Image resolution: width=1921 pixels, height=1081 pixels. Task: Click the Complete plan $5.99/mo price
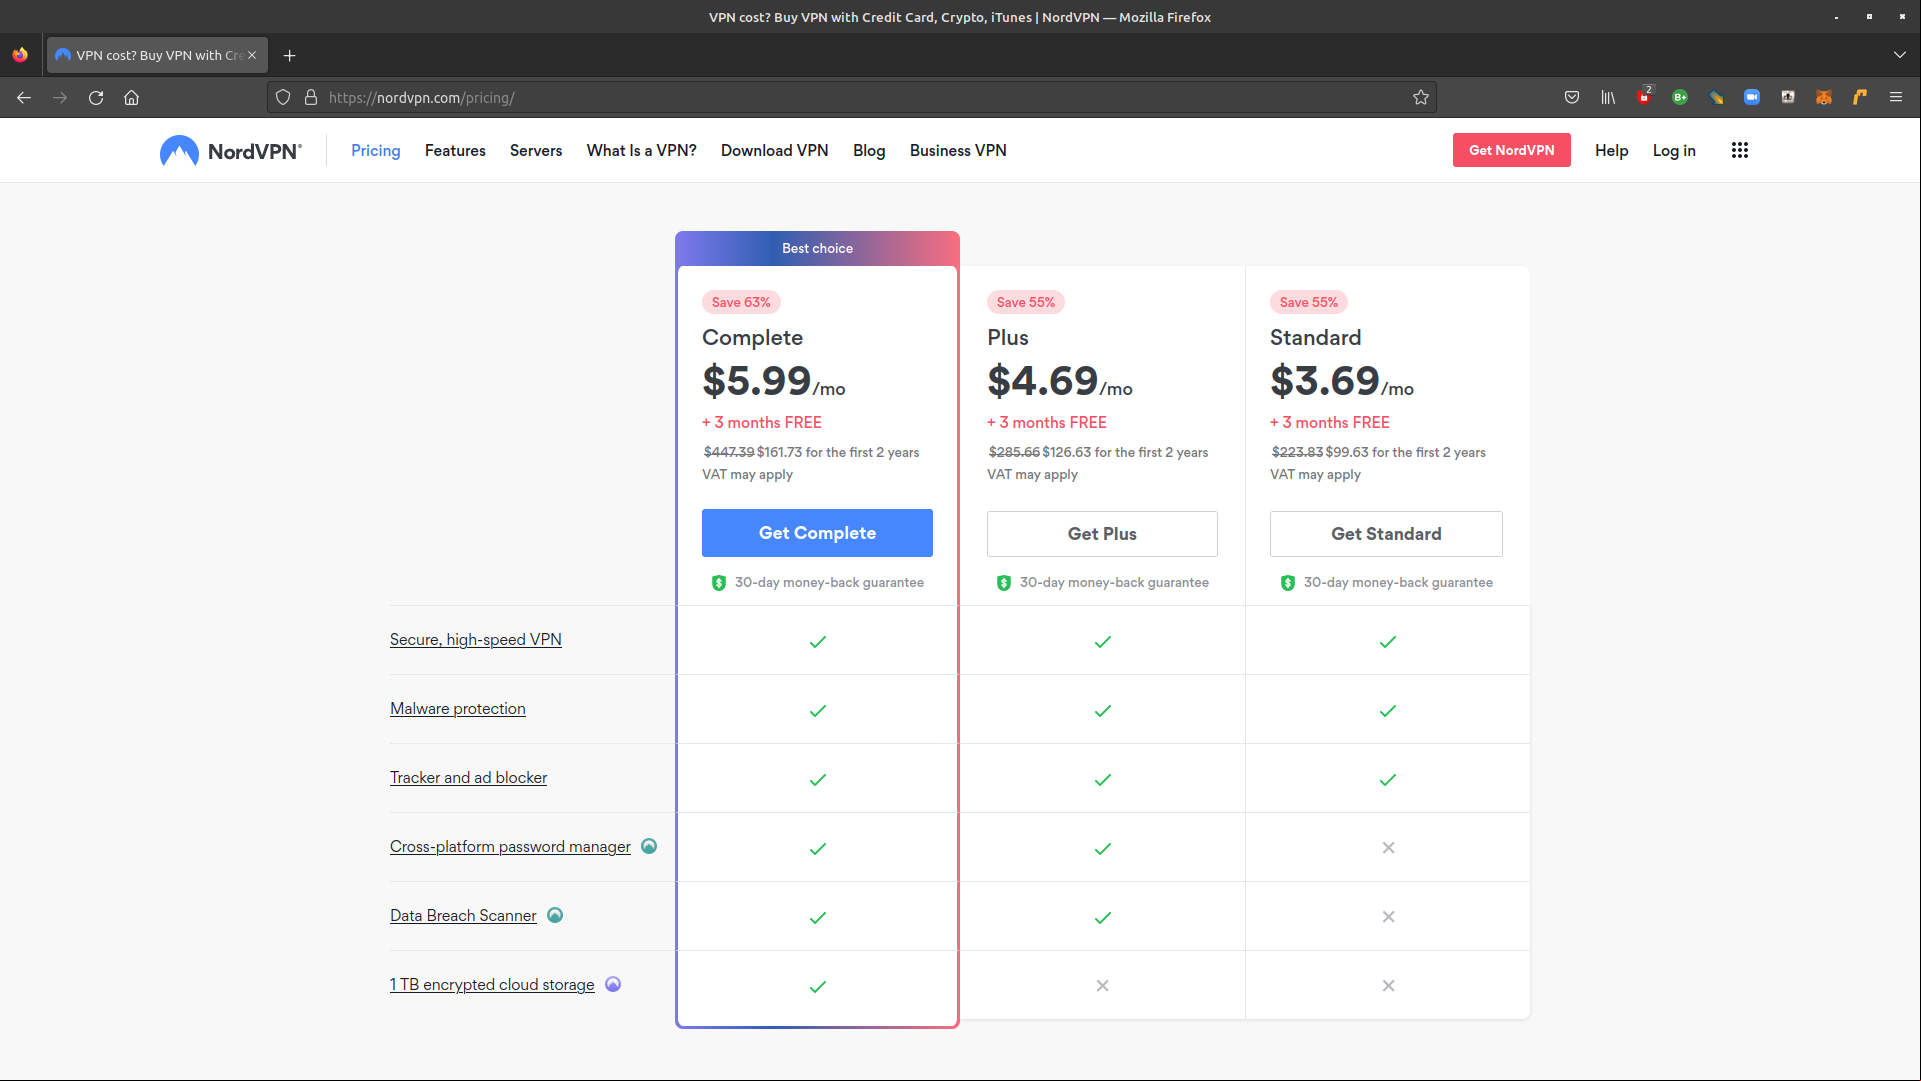pyautogui.click(x=774, y=381)
